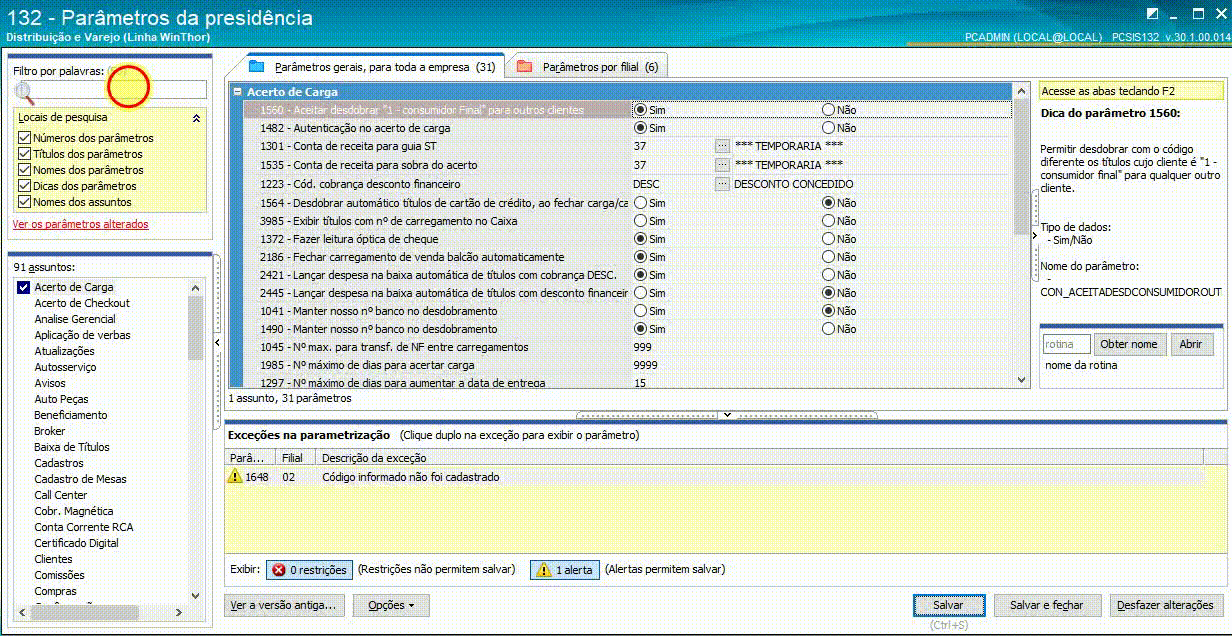Open lookup button for Conta de receita para sobra

(722, 165)
